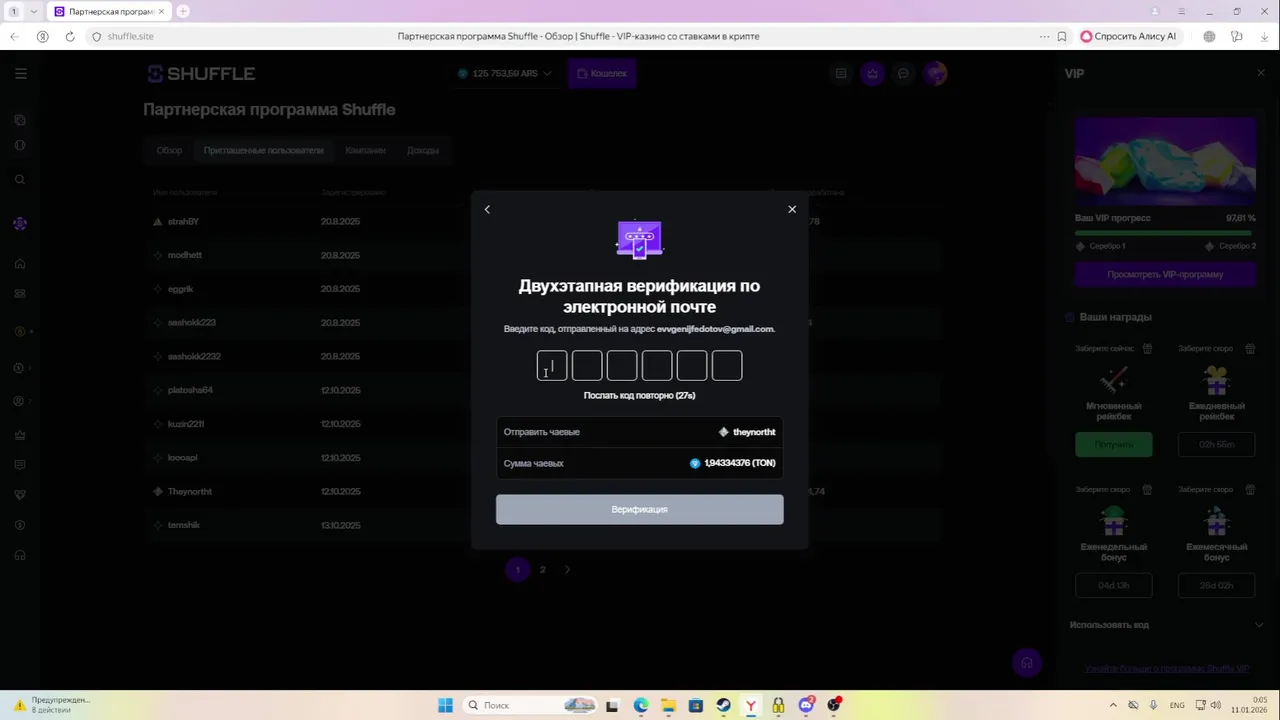Click the VIP crown icon in header
Screen dimensions: 1280x720
tap(873, 73)
